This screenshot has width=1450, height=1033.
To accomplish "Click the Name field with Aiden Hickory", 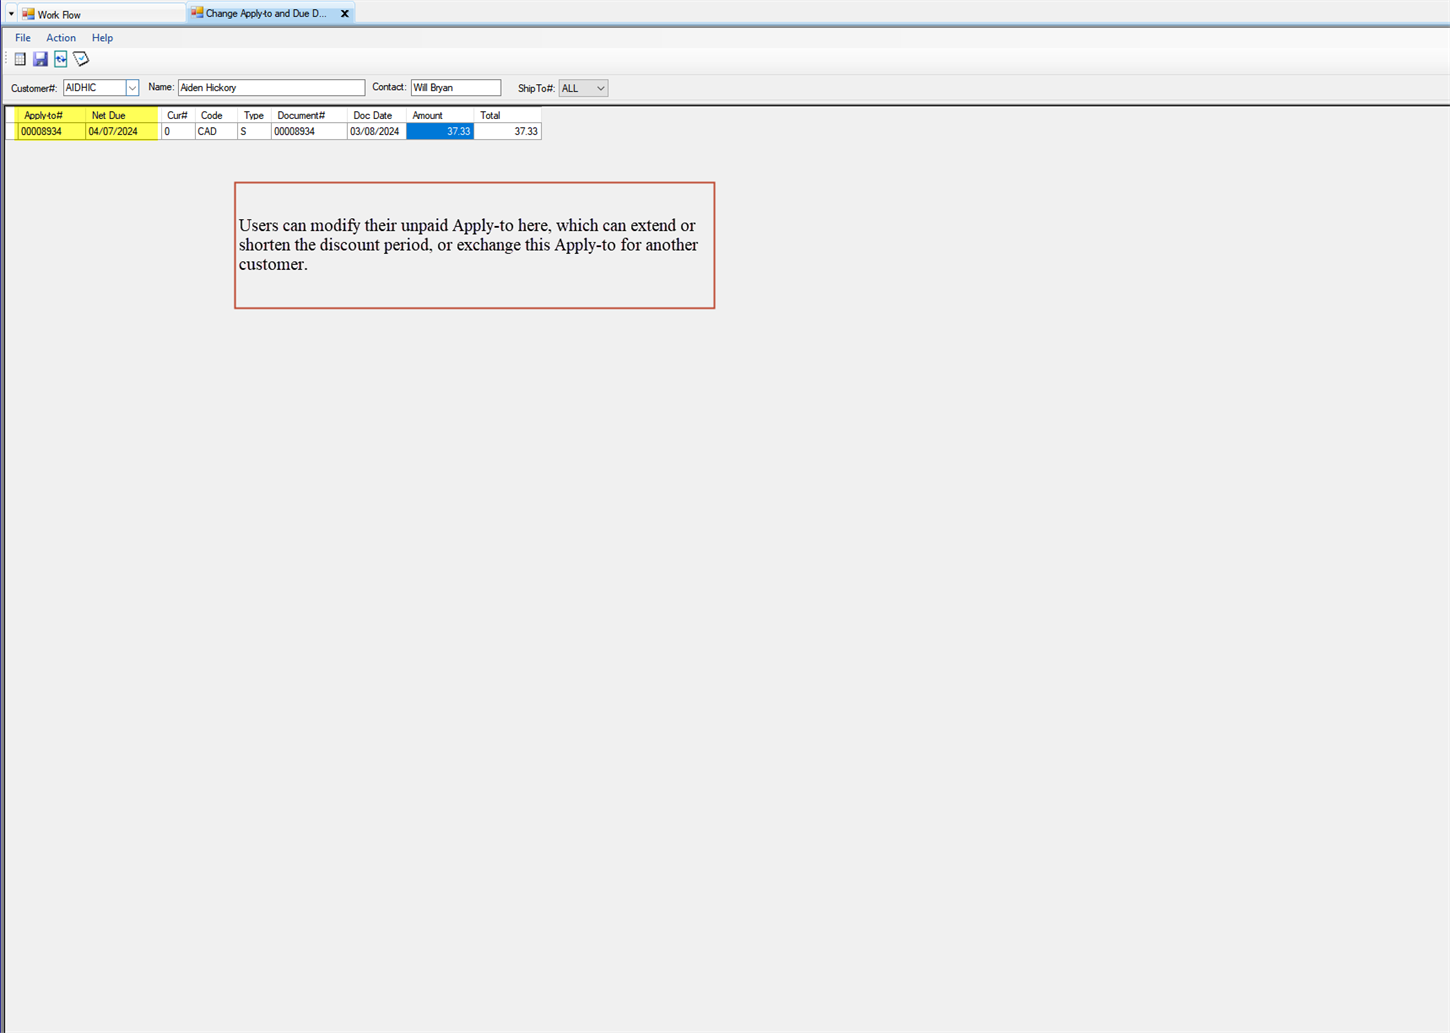I will [x=271, y=88].
